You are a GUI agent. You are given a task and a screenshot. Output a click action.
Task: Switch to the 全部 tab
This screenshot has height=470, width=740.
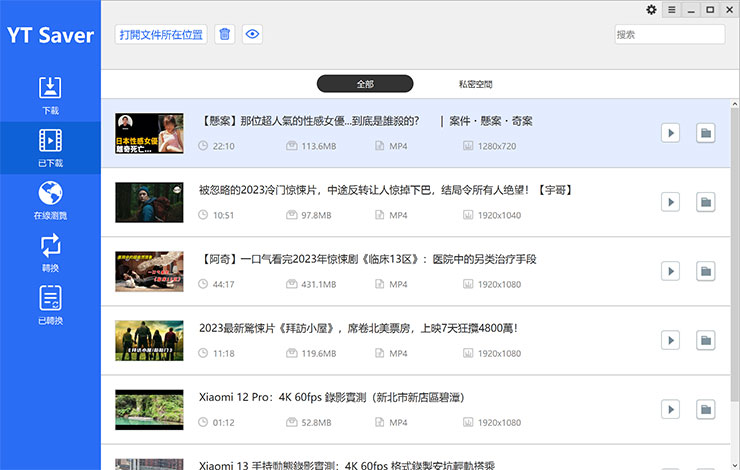click(x=365, y=84)
